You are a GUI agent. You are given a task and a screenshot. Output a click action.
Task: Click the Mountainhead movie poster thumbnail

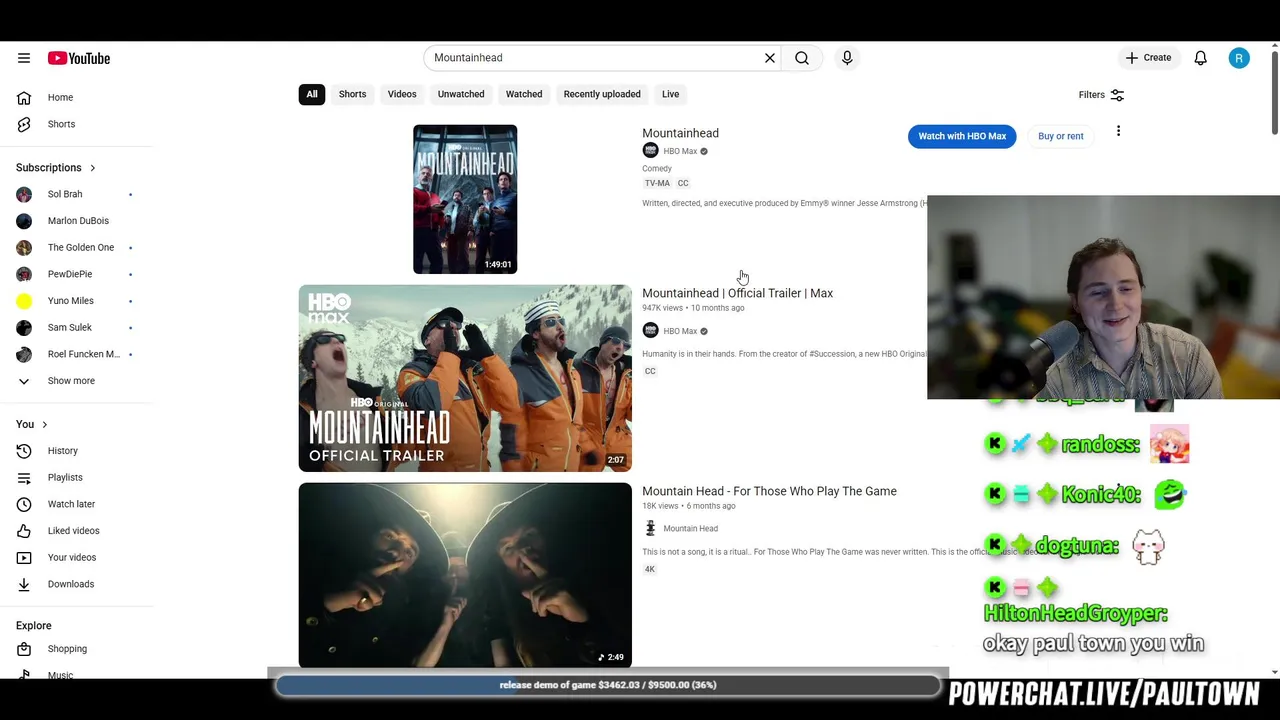[x=465, y=199]
